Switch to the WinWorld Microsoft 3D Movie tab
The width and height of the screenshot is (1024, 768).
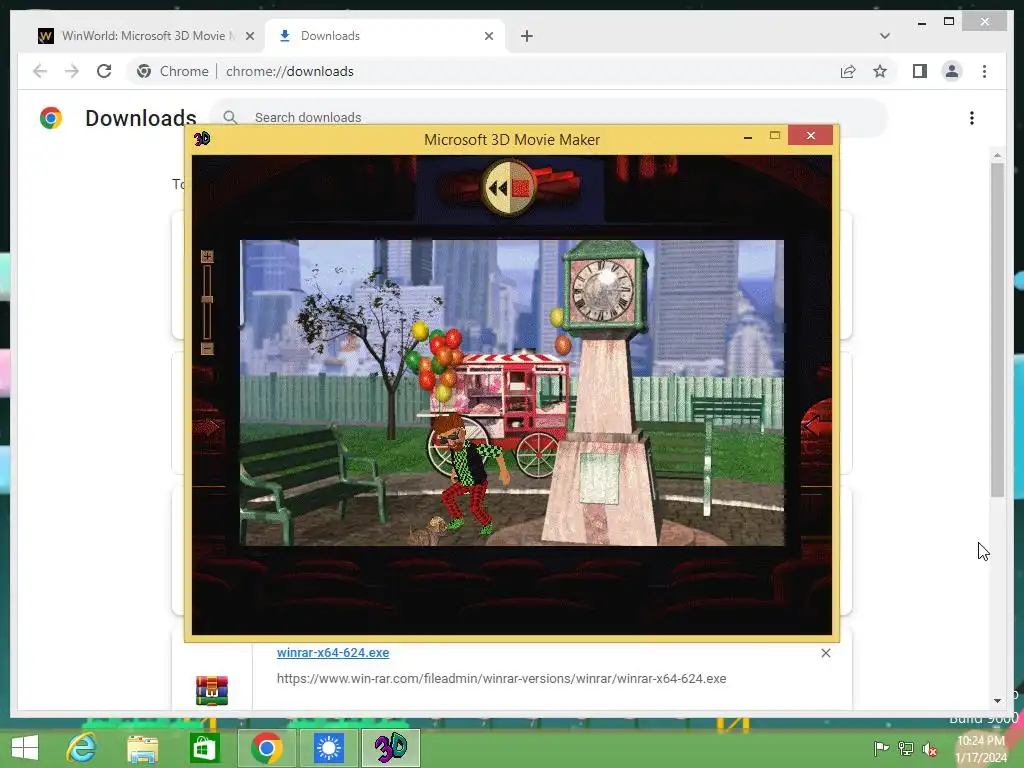146,36
